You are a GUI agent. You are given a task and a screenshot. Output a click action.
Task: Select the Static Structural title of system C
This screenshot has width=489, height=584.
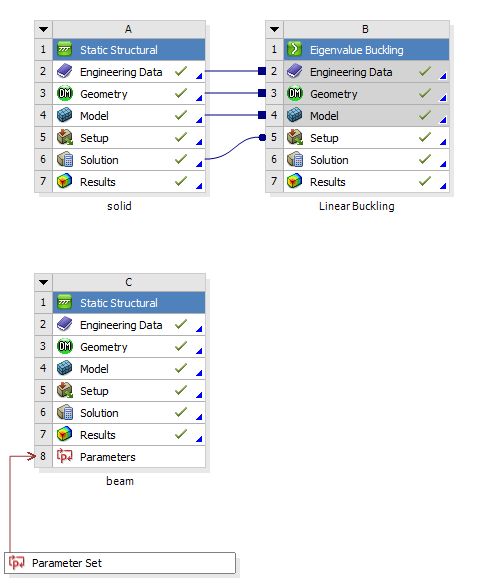129,302
